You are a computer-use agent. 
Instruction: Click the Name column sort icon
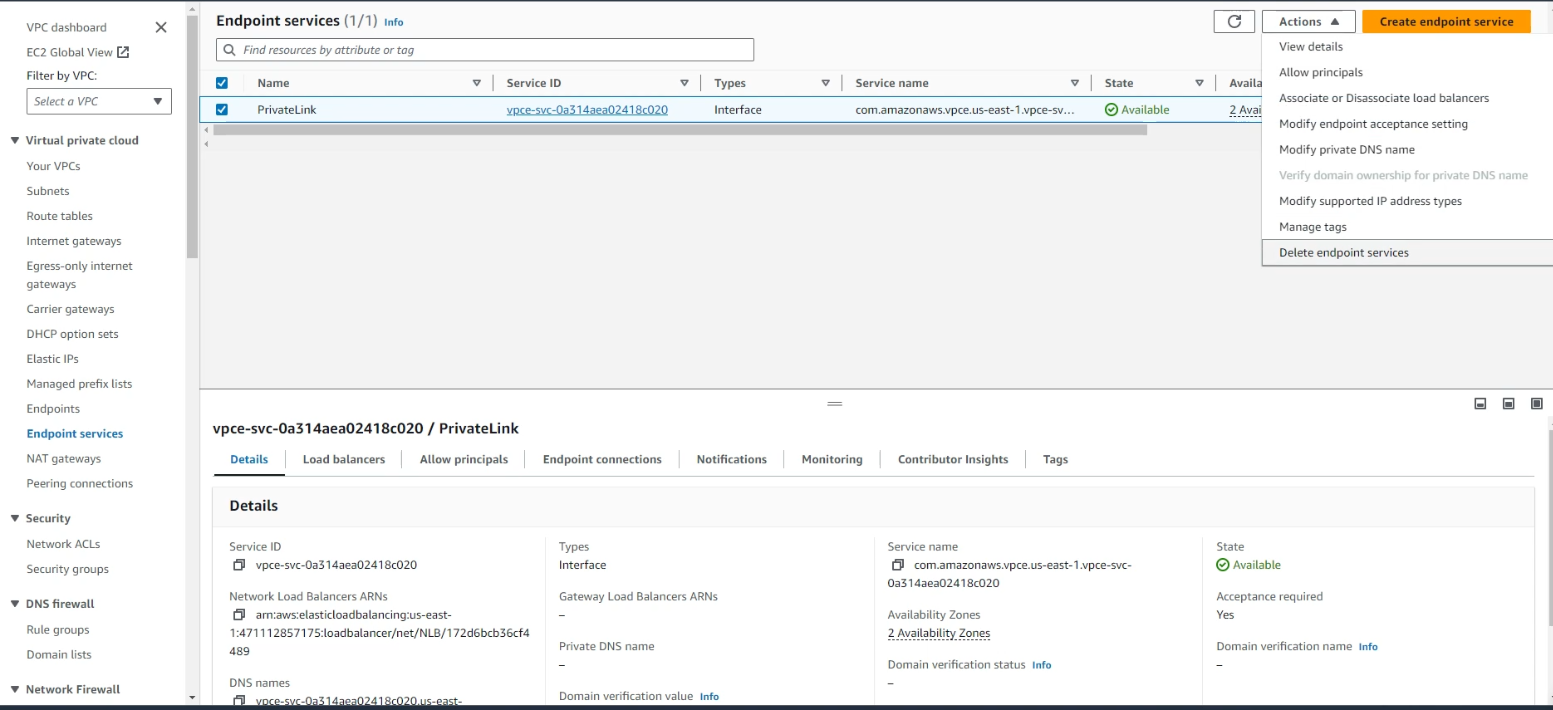click(x=477, y=83)
